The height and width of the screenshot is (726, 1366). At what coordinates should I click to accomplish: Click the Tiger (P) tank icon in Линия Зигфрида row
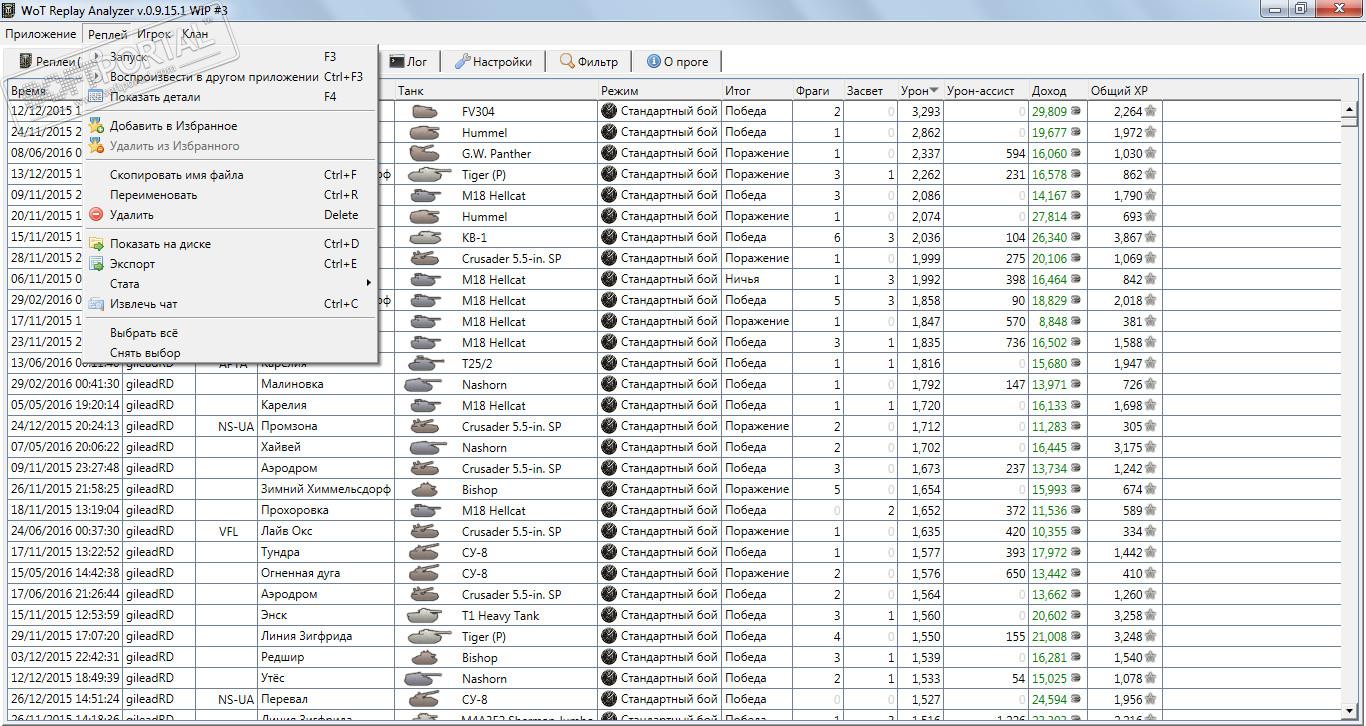428,637
